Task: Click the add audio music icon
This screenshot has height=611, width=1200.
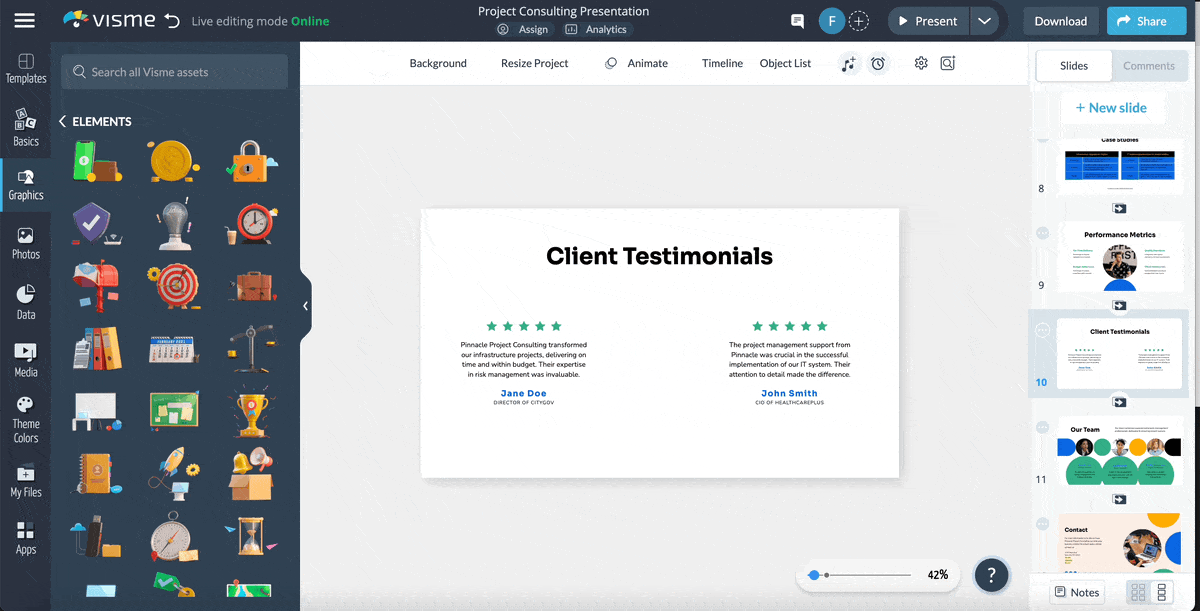Action: pyautogui.click(x=849, y=64)
